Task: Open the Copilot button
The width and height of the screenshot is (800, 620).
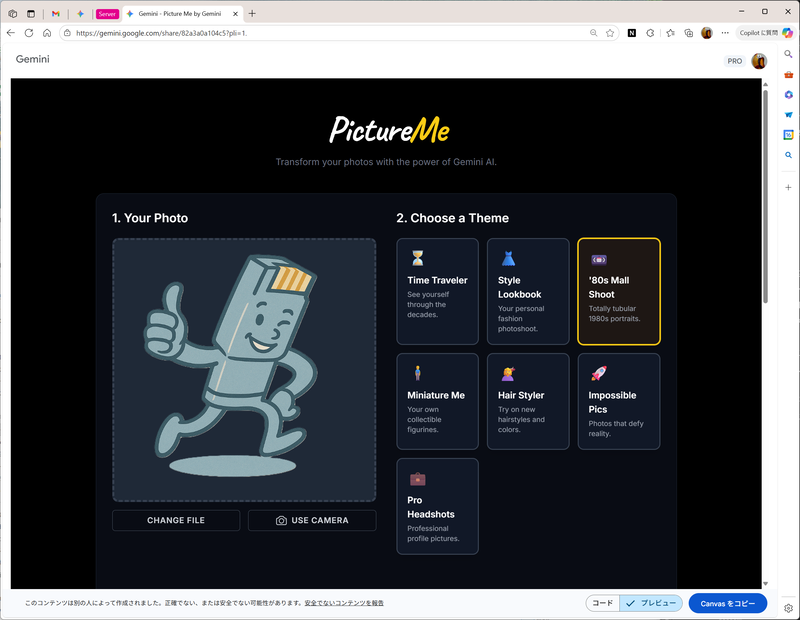Action: coord(765,33)
